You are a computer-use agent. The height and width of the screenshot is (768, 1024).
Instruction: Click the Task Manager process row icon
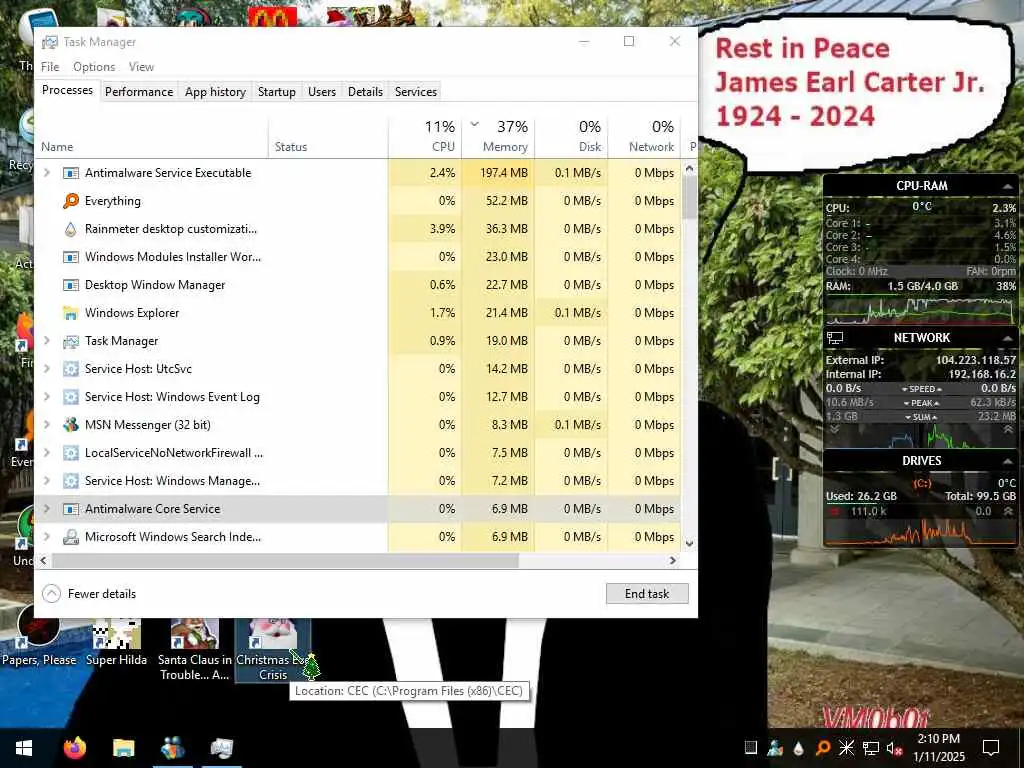[71, 341]
